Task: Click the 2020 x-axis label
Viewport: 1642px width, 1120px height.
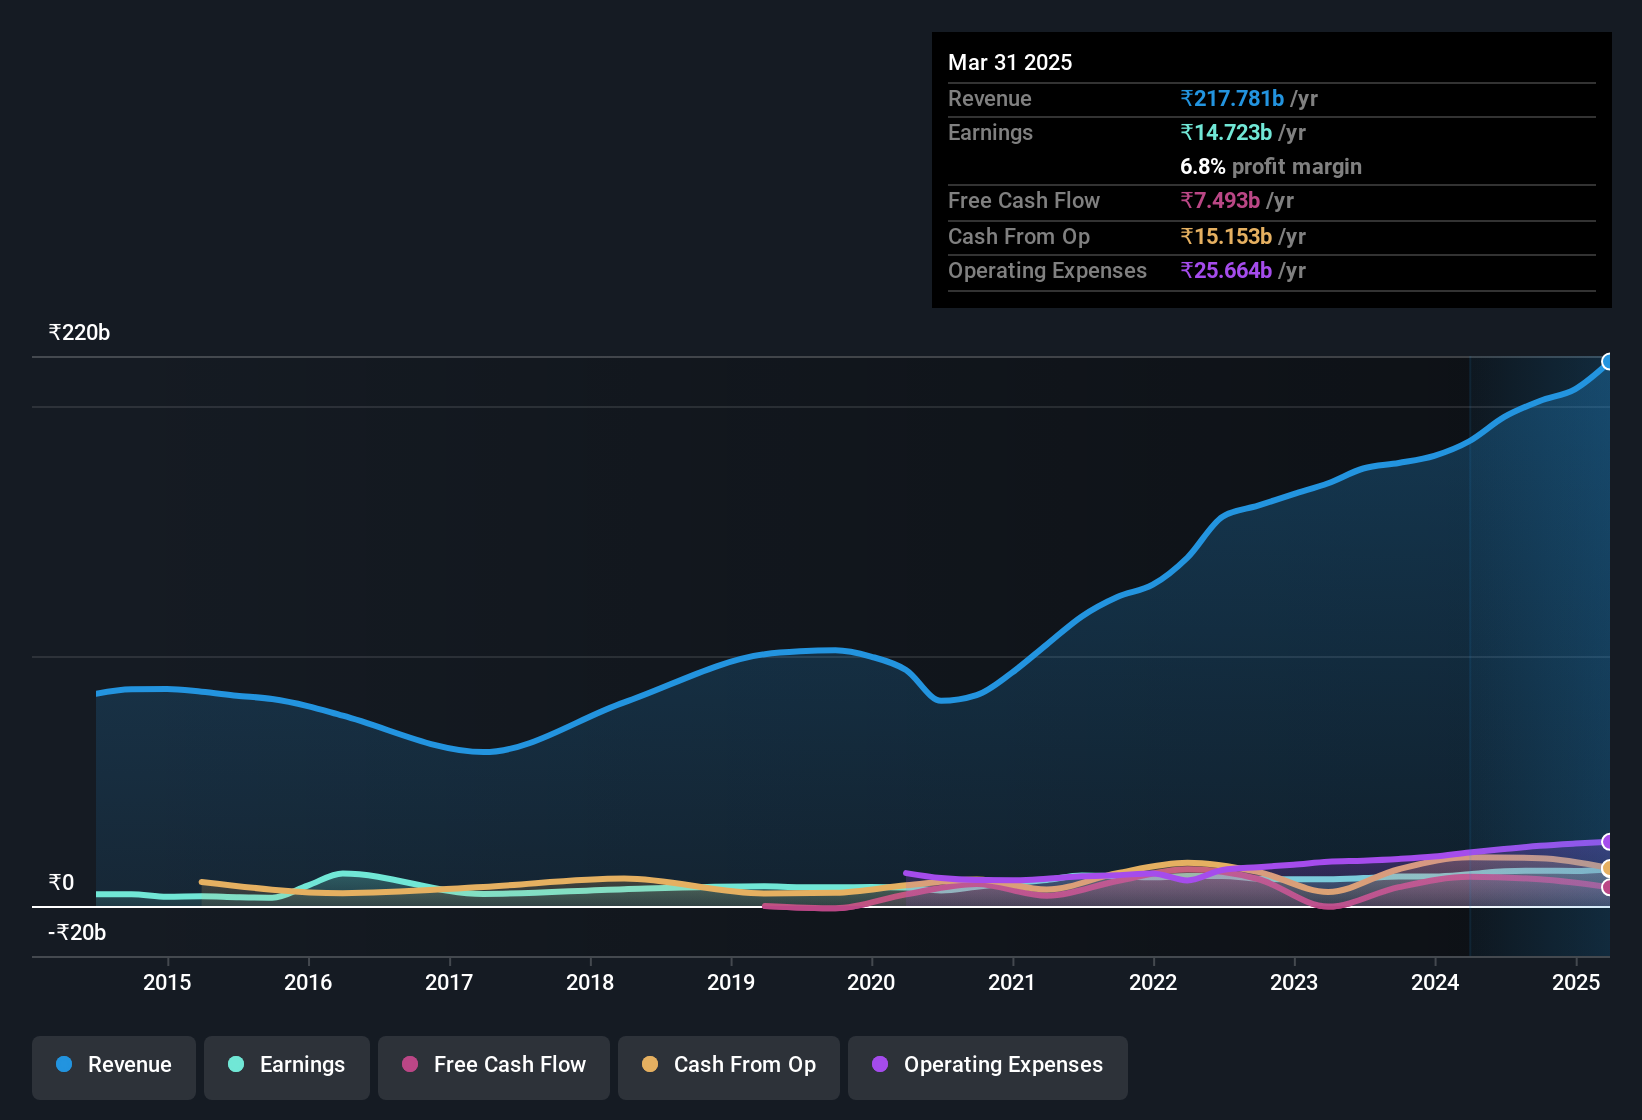Action: [871, 982]
